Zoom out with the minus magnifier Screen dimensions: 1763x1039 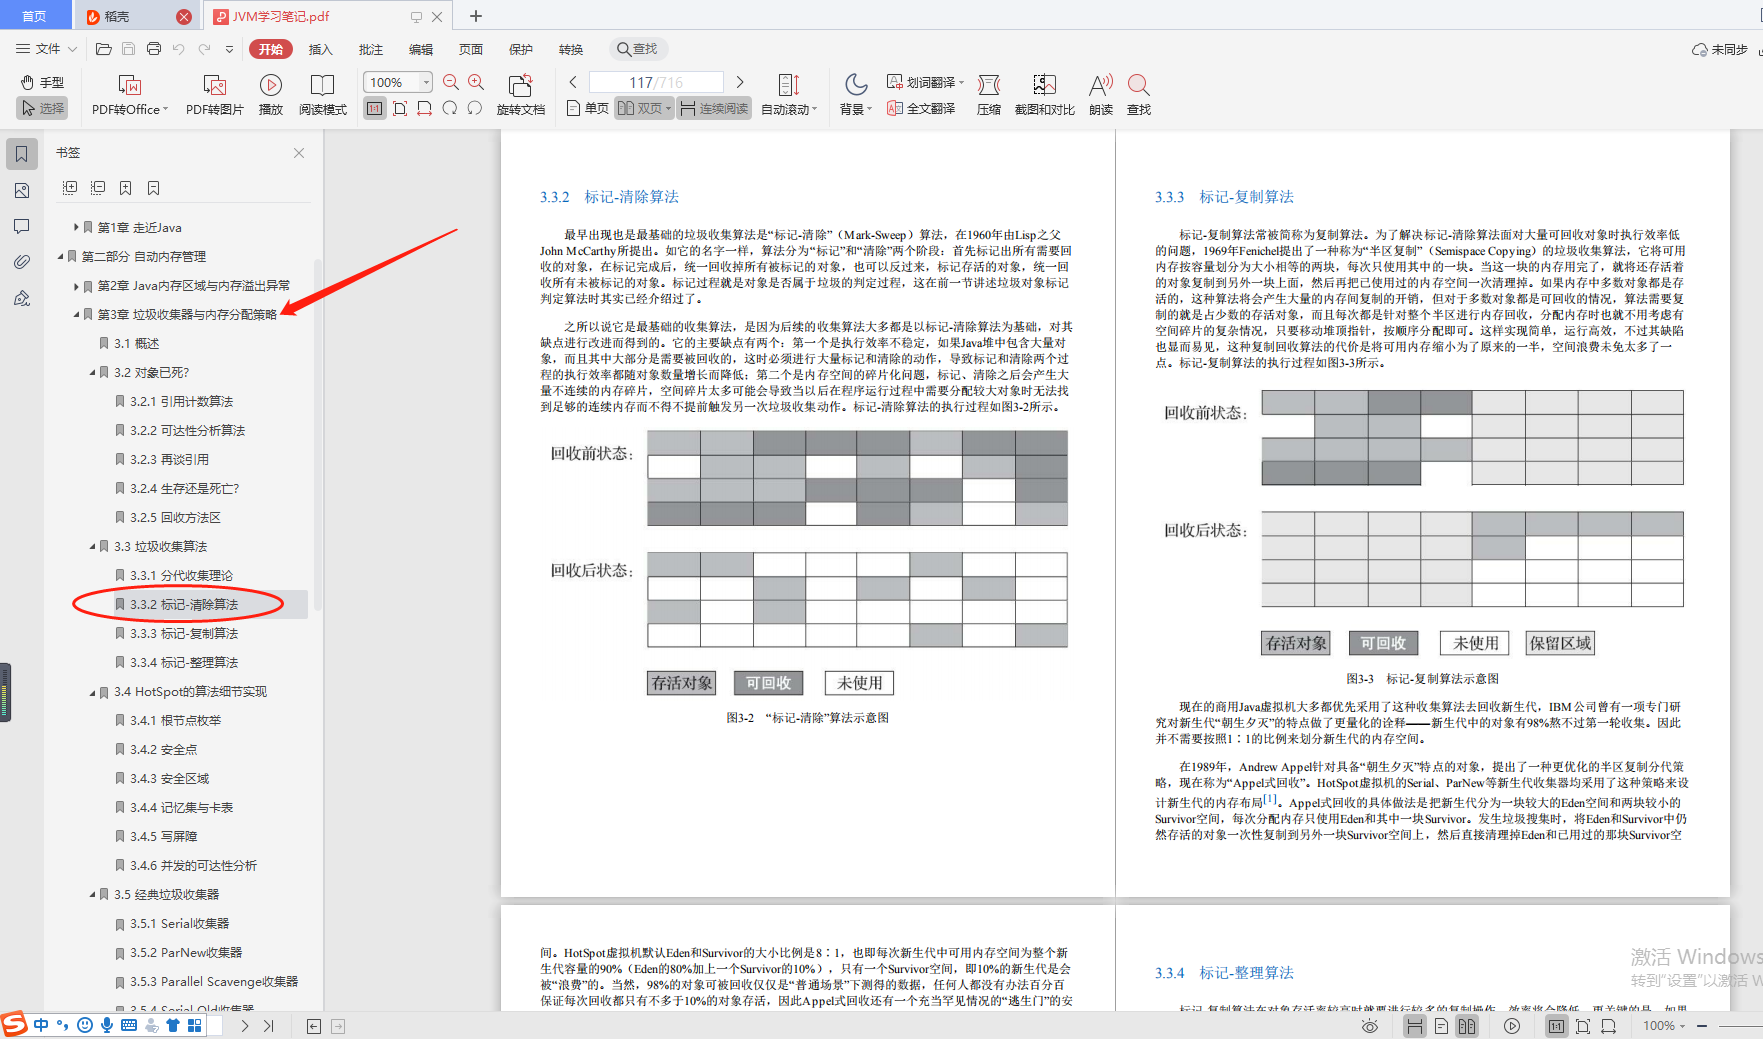coord(451,82)
